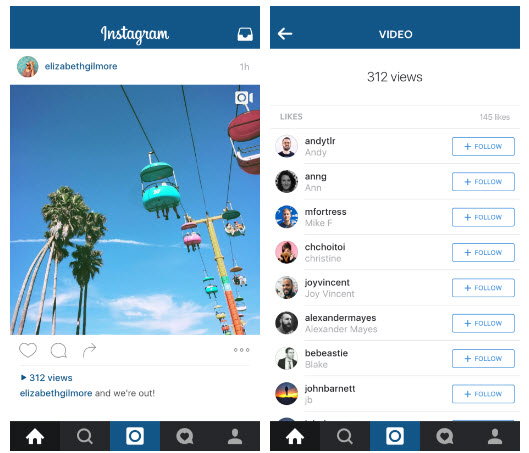
Task: Open chchoitoi's profile picture
Action: [x=286, y=252]
